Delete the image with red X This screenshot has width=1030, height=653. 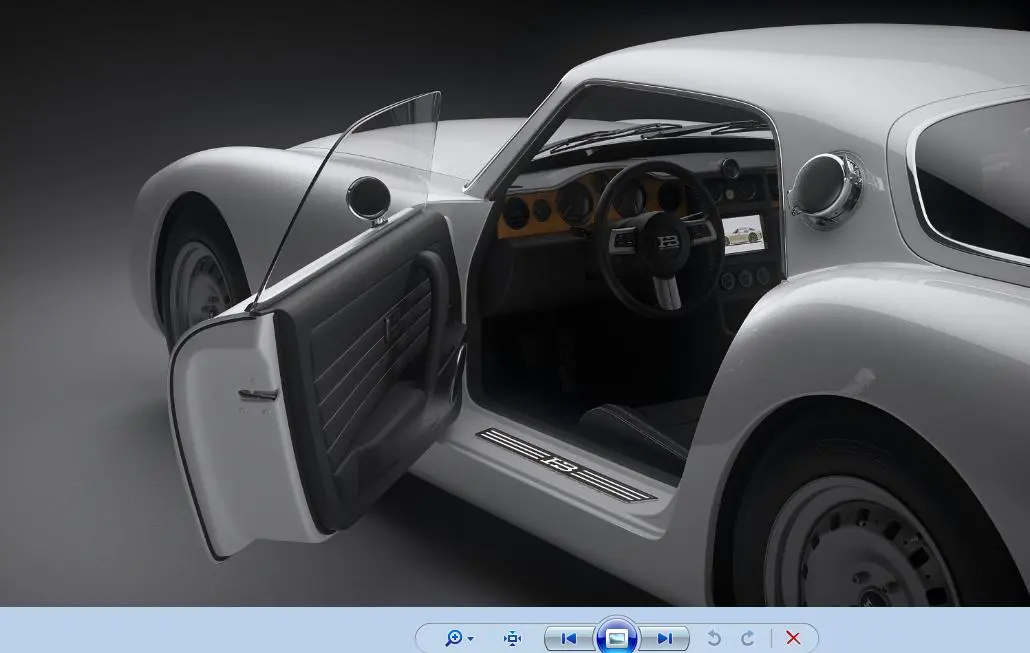pyautogui.click(x=794, y=638)
